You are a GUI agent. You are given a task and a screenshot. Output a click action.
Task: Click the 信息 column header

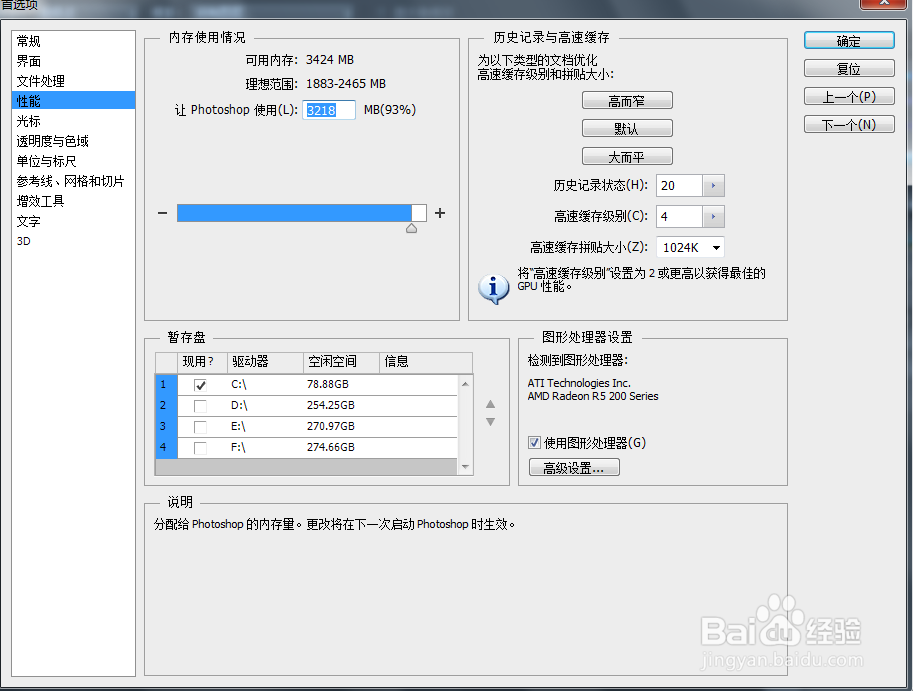click(x=426, y=362)
